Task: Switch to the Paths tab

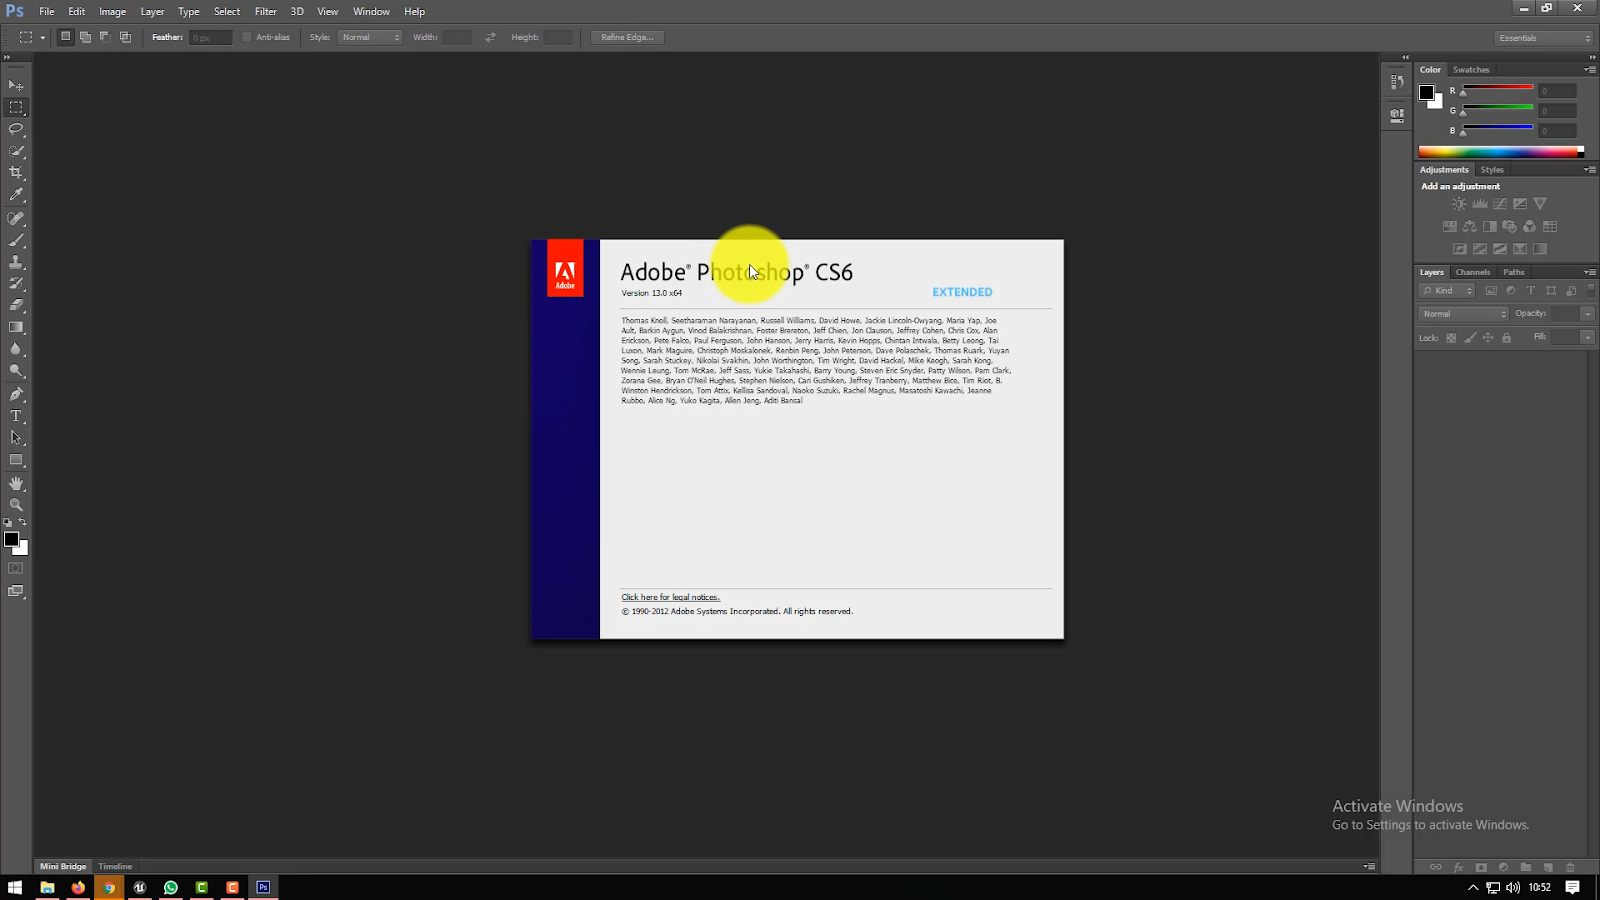Action: [x=1514, y=272]
